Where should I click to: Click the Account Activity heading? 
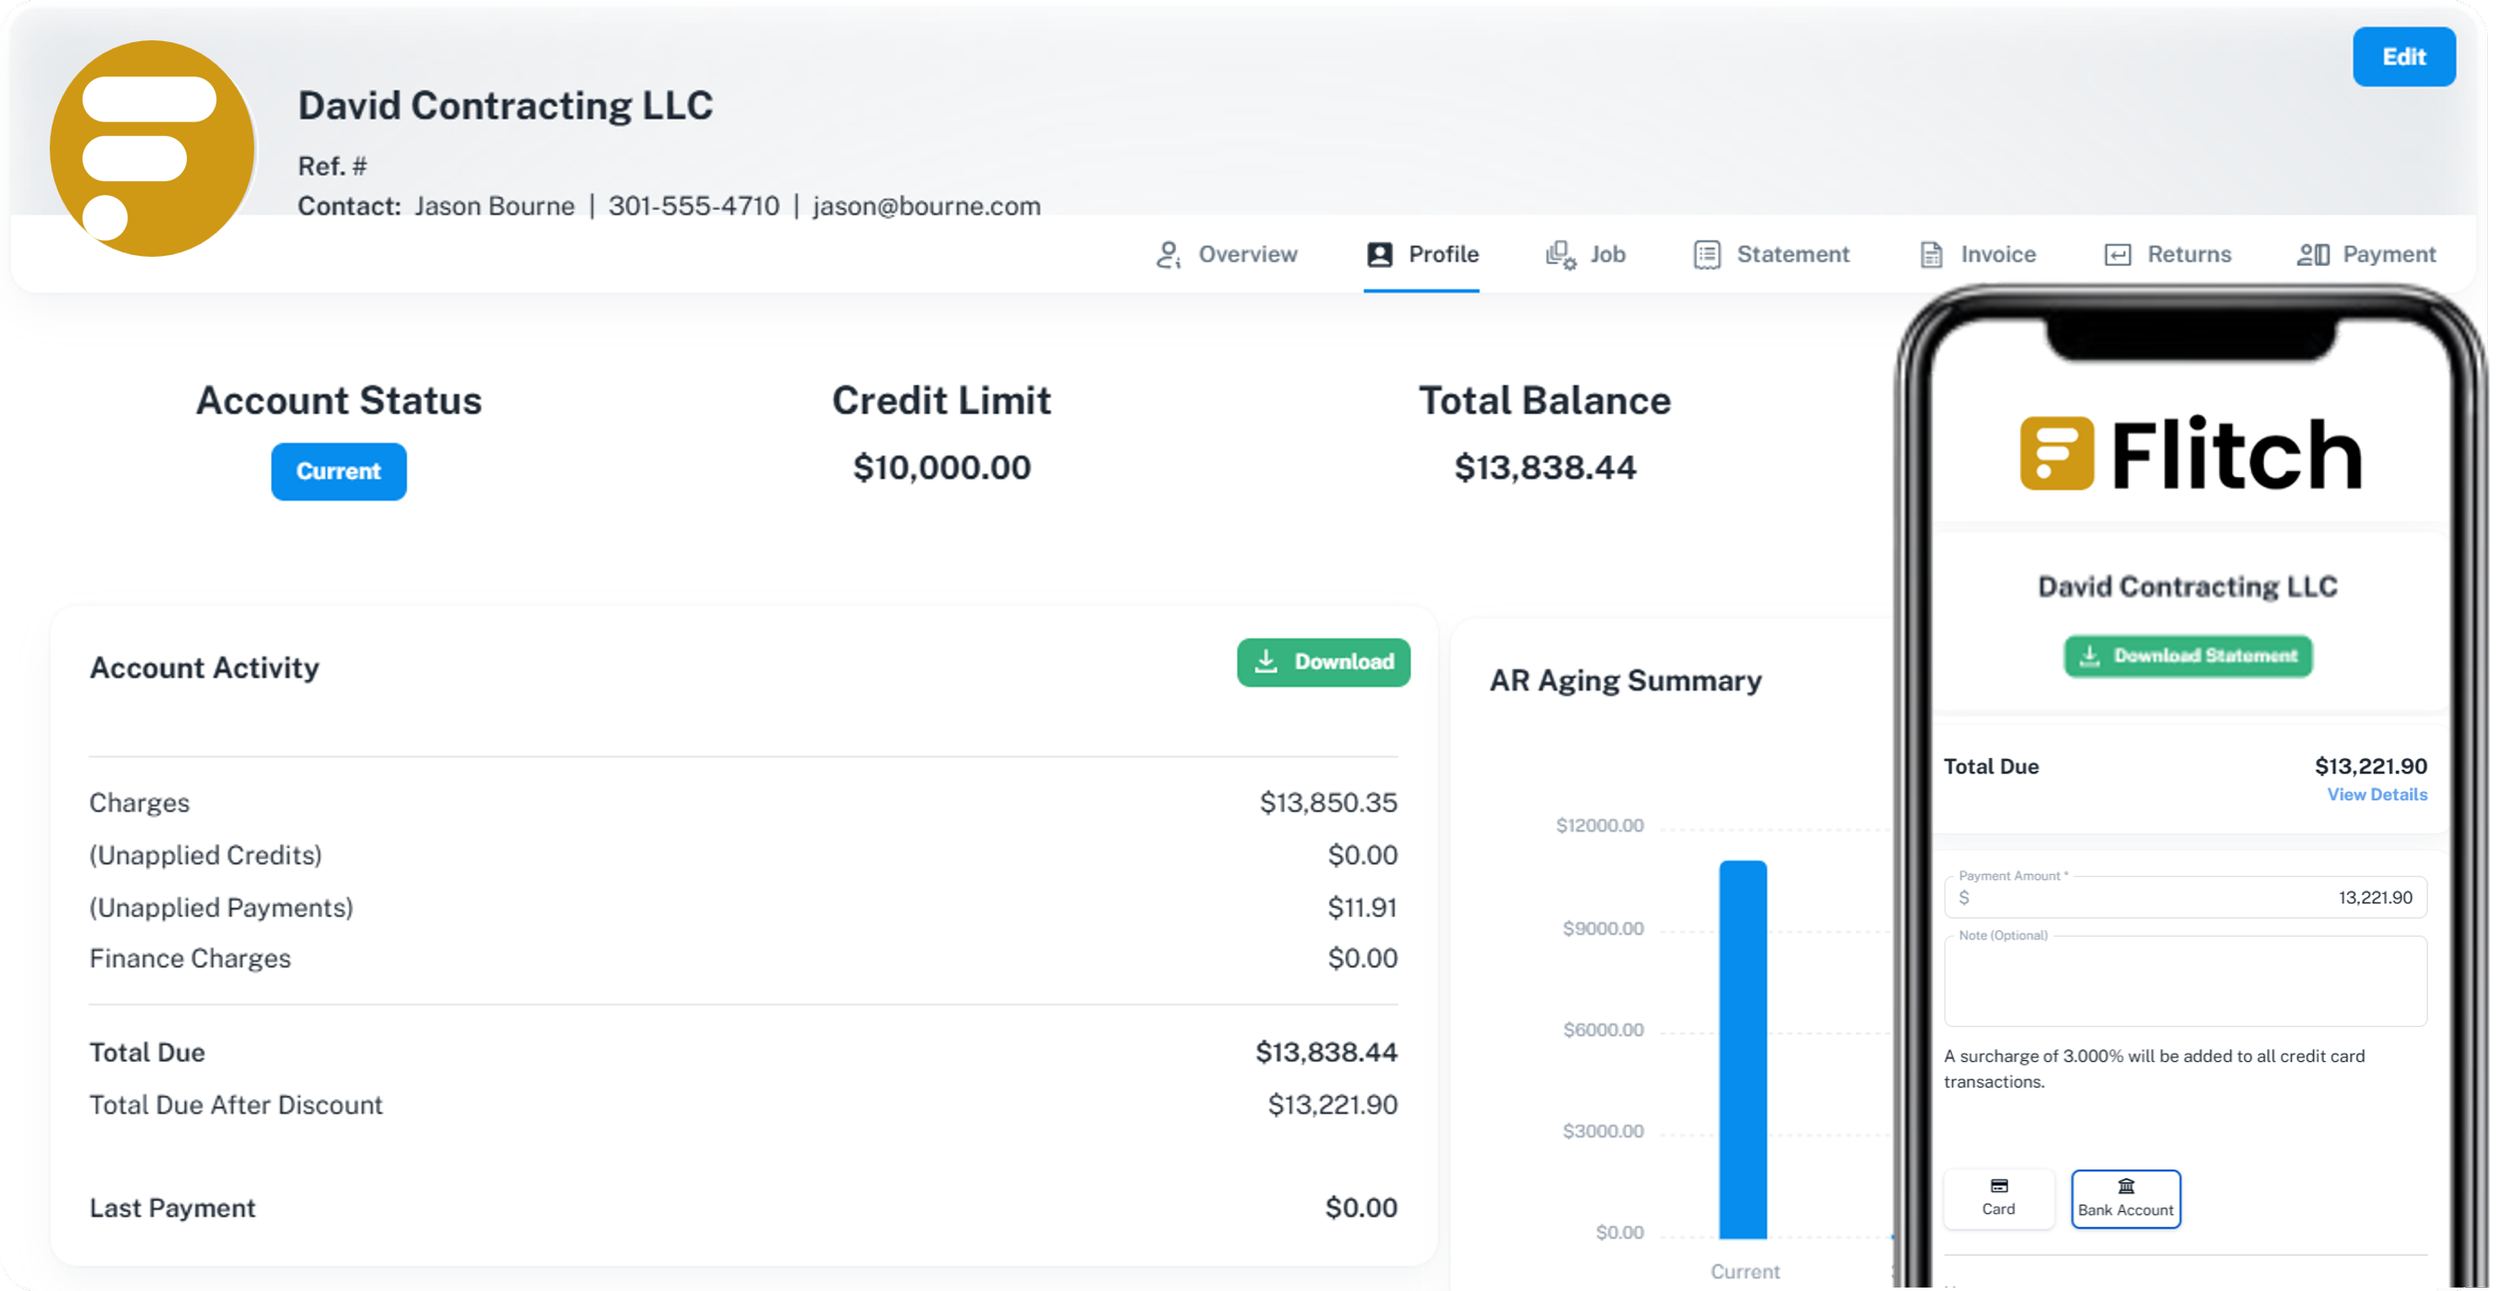pos(204,668)
